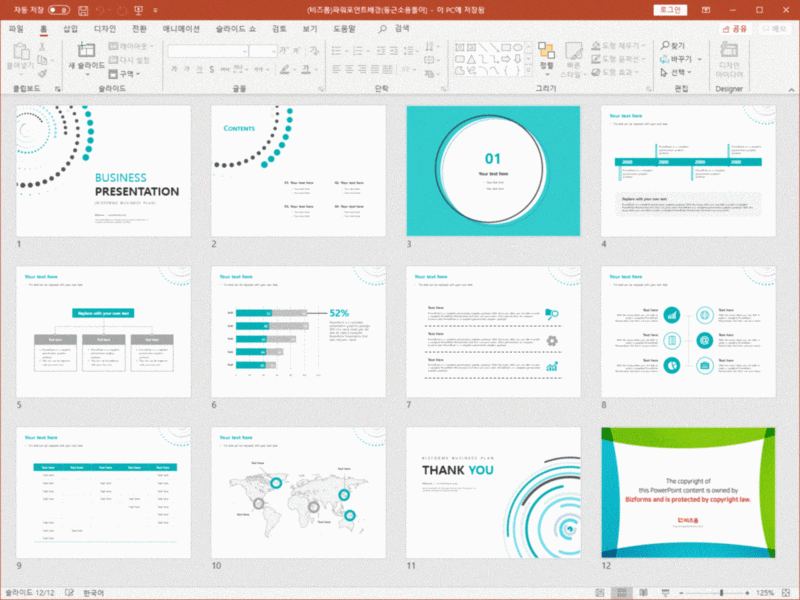Click the Share (공유) button

click(x=735, y=29)
